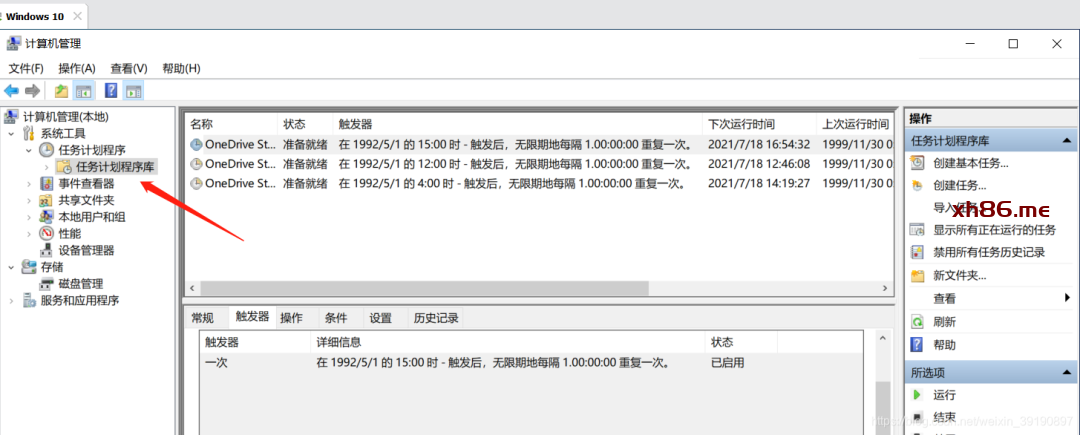Click the Windows 10 VM tab
This screenshot has width=1080, height=435.
coord(34,17)
